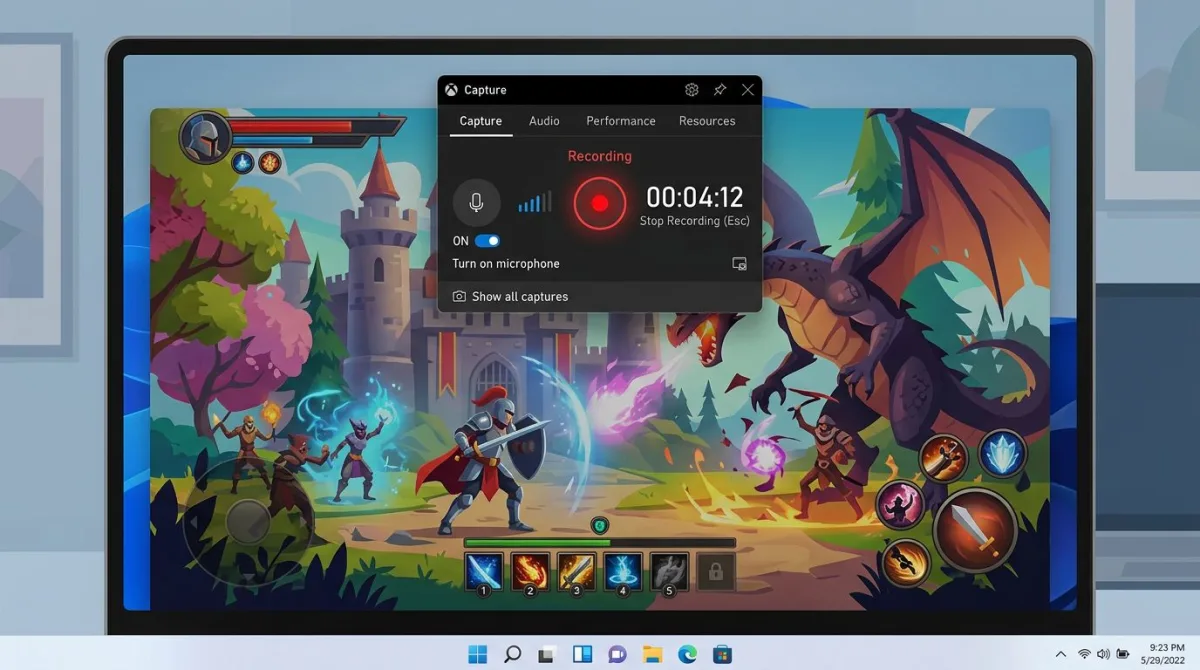Open Chat from taskbar

point(617,654)
